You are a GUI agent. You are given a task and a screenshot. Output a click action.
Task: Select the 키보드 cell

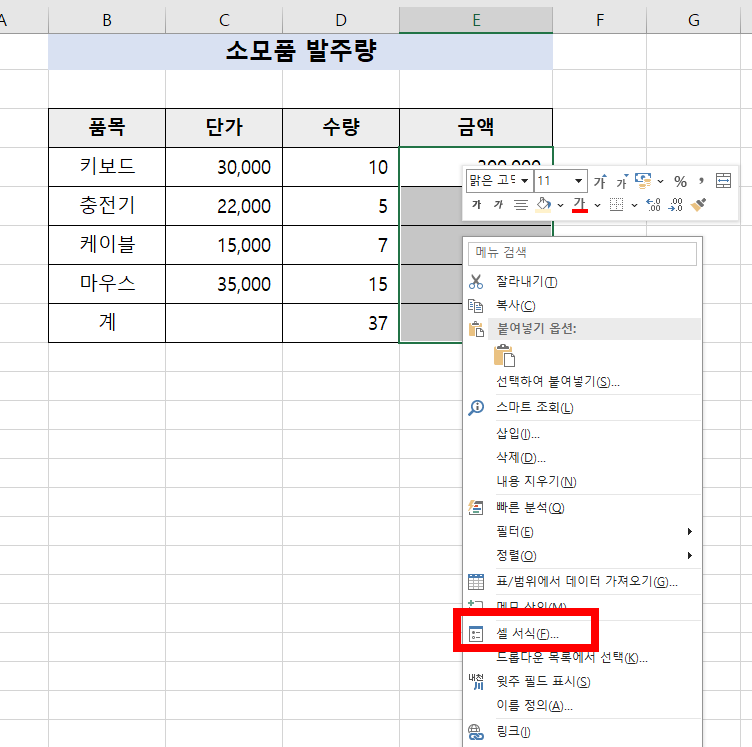click(107, 167)
